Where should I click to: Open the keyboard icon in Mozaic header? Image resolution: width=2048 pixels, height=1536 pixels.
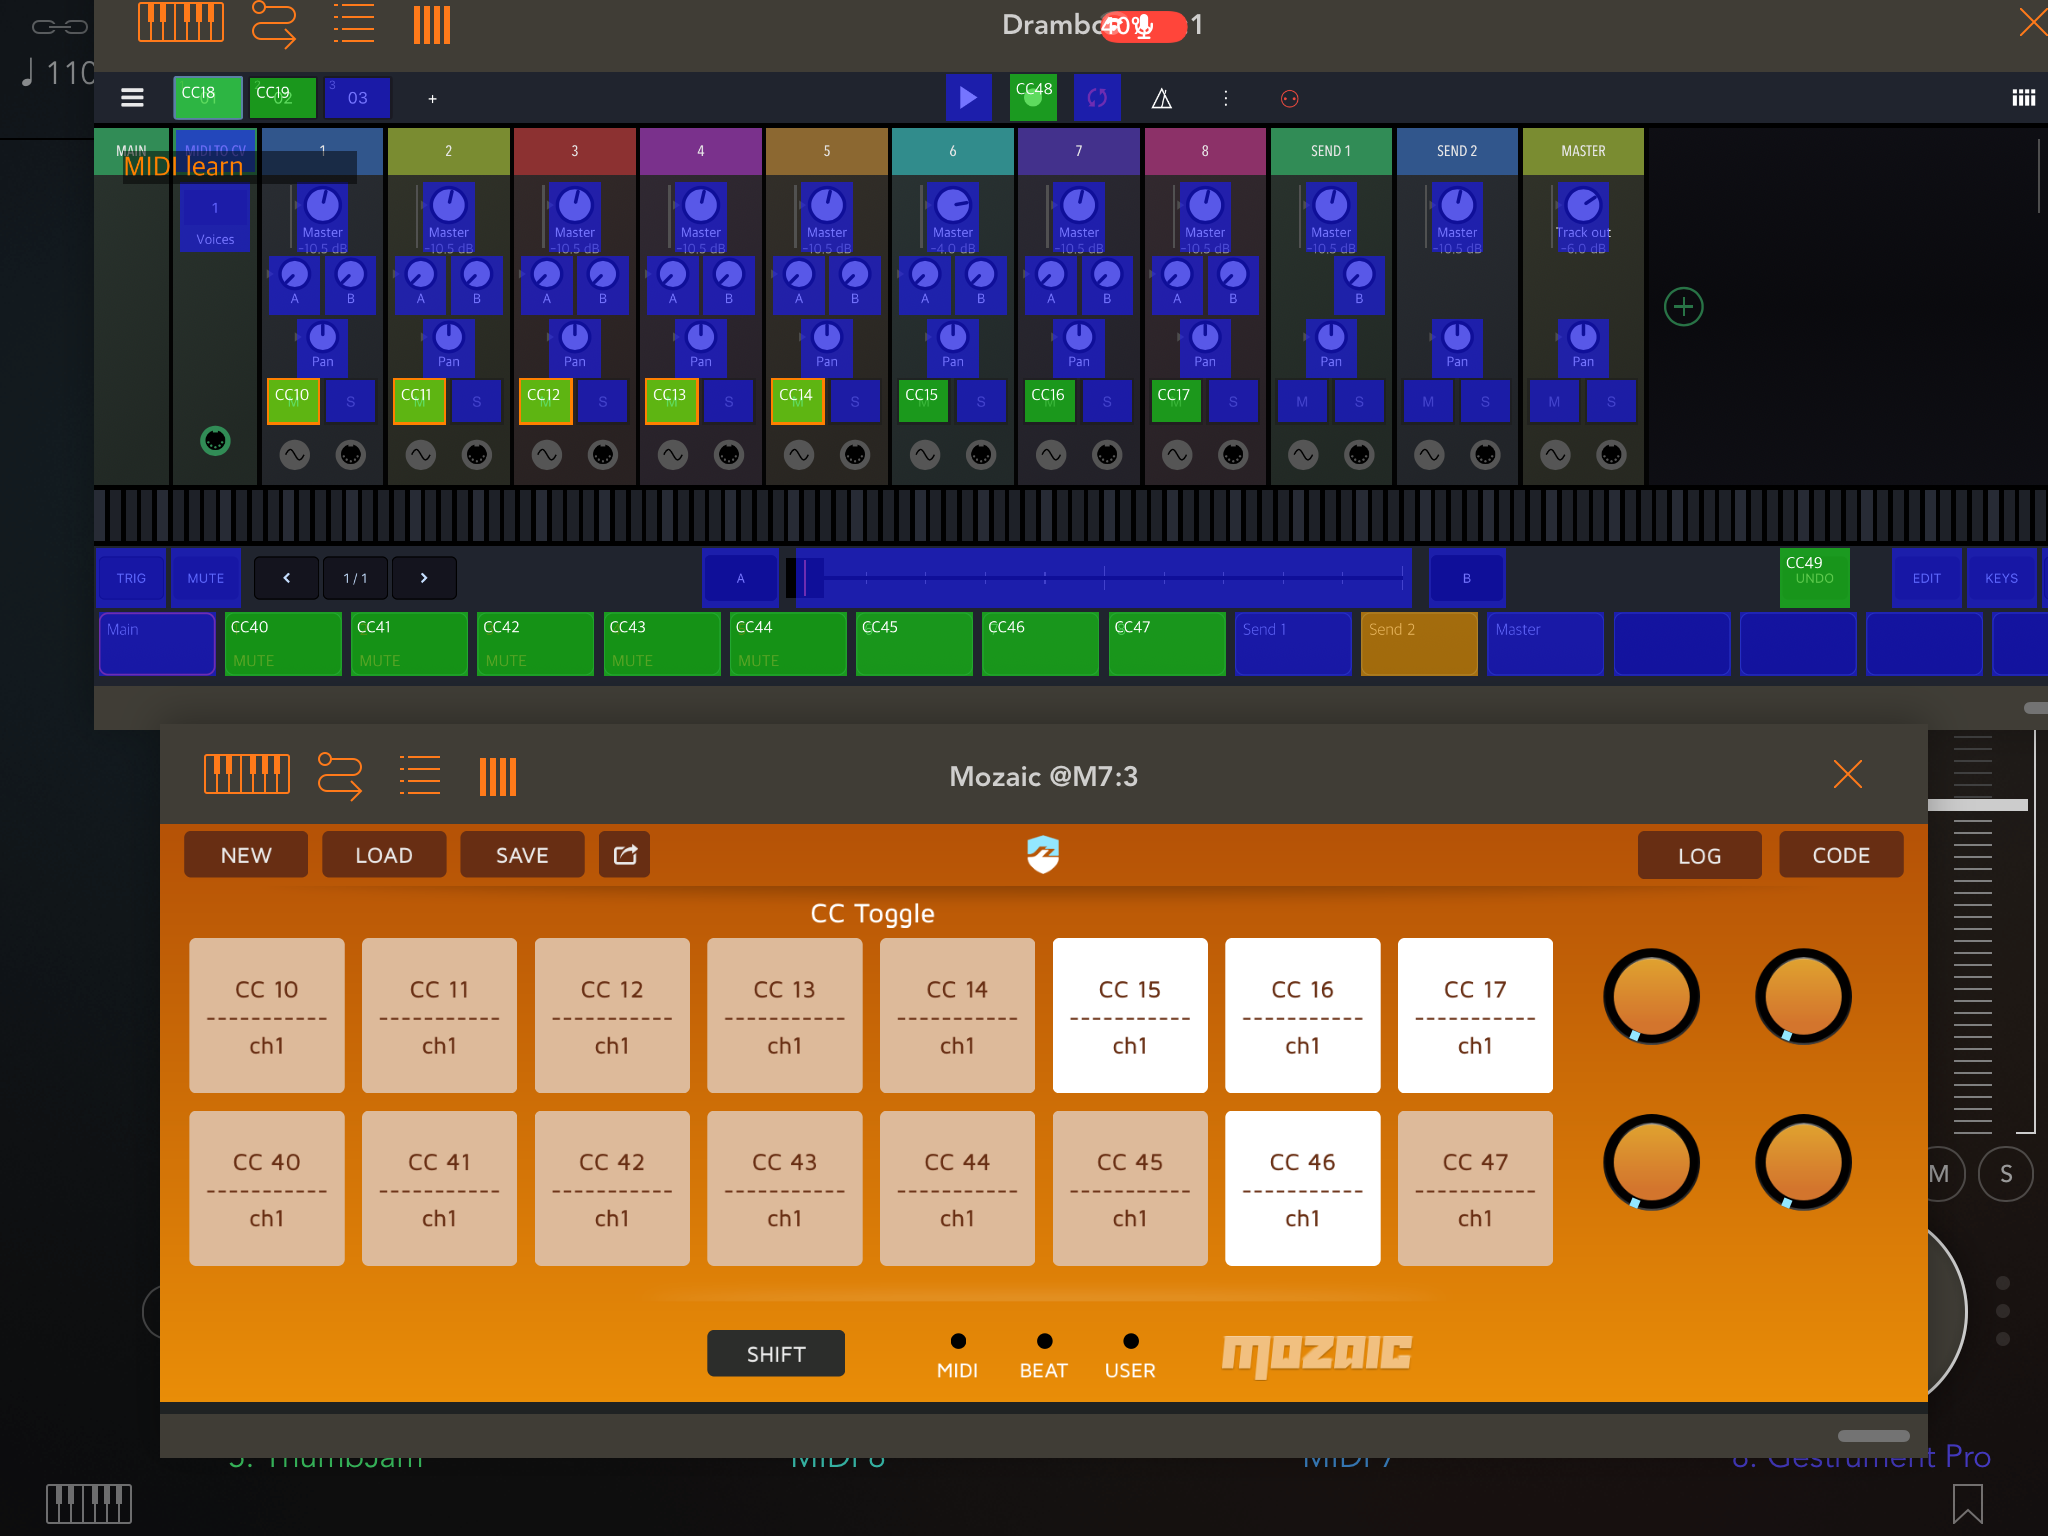(x=247, y=775)
